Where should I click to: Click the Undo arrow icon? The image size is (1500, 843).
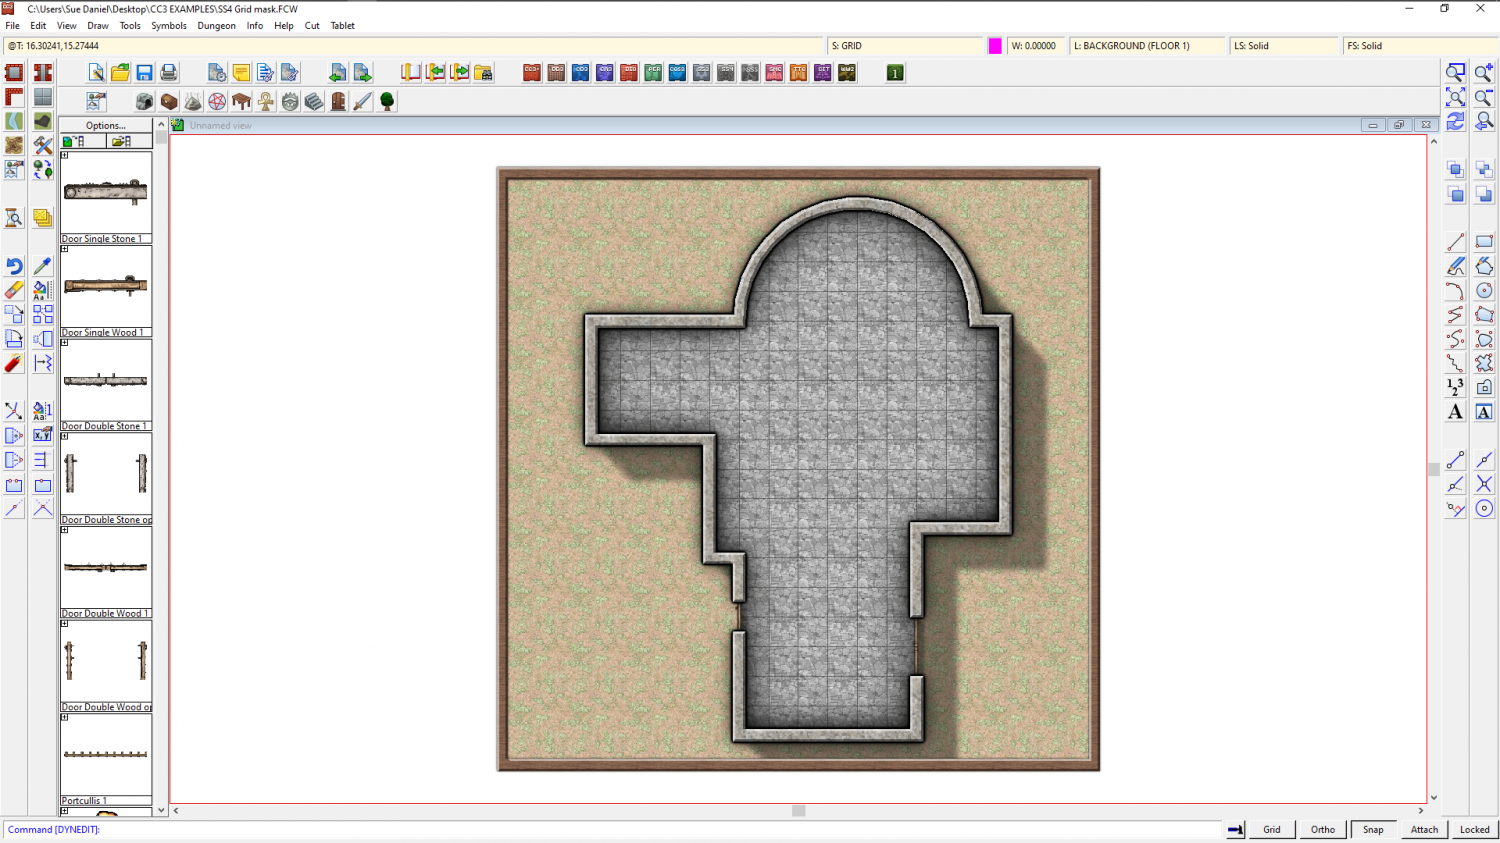14,266
